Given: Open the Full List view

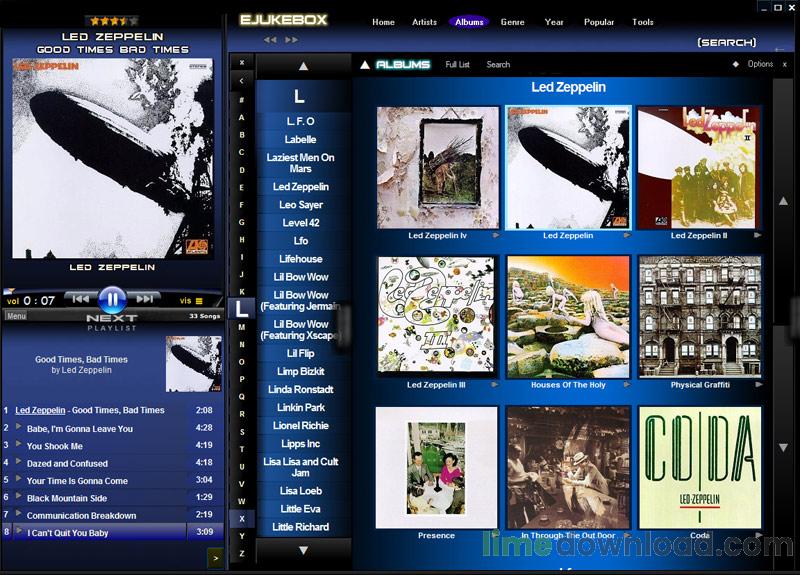Looking at the screenshot, I should coord(457,65).
